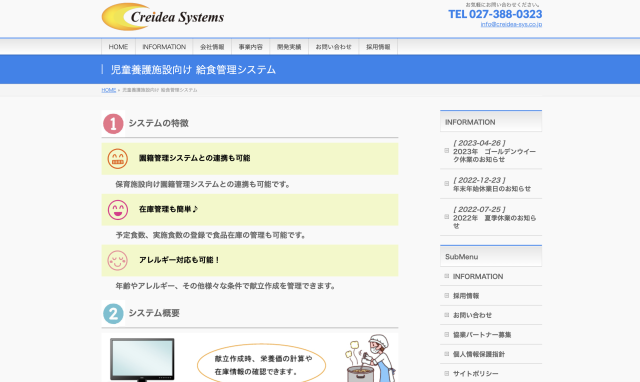
Task: Follow the HOME breadcrumb link
Action: pyautogui.click(x=109, y=90)
